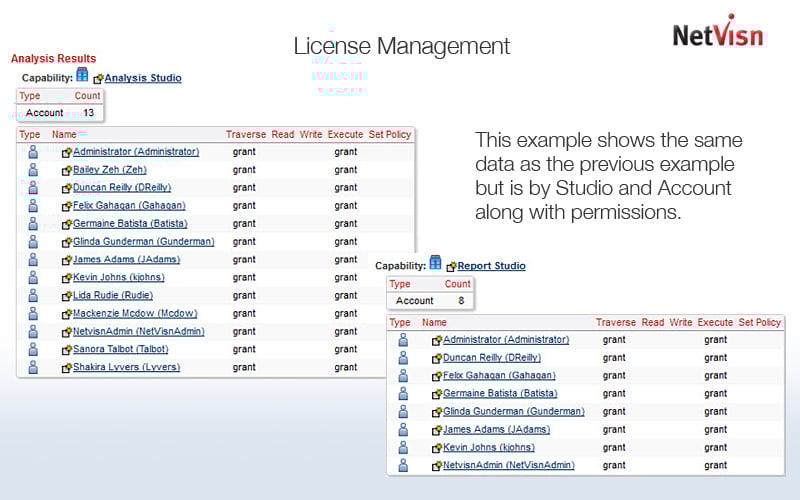Click the shortcut icon before Sanora Talbot's name
The height and width of the screenshot is (500, 800).
(67, 351)
